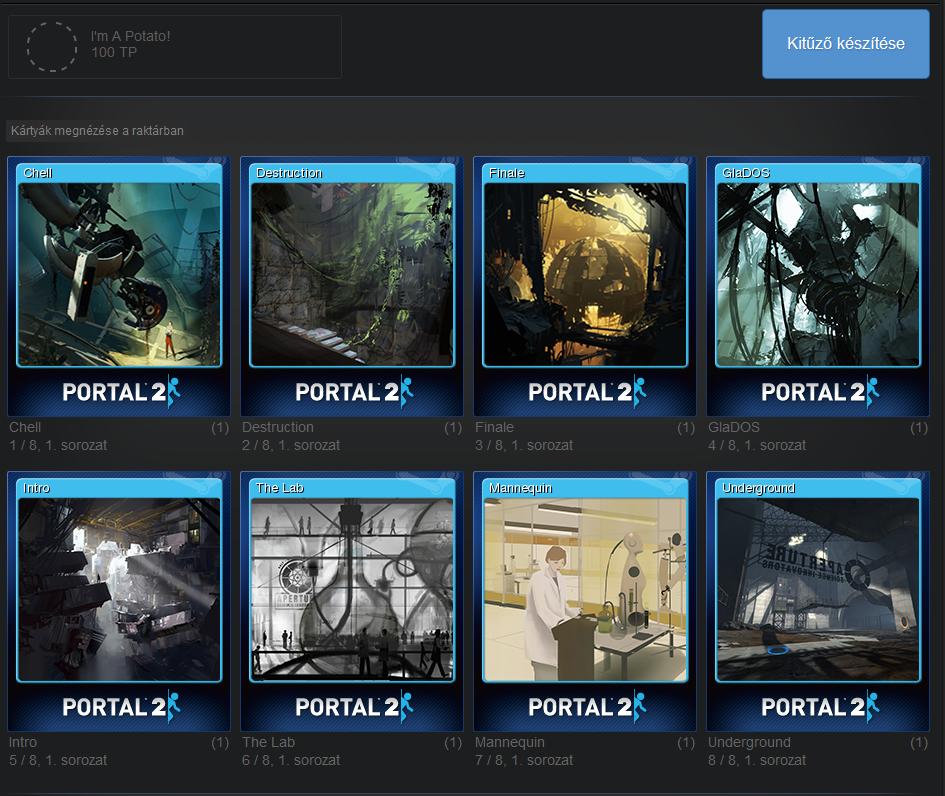Click the '7 / 8, 1. sorozat' text

tap(524, 760)
